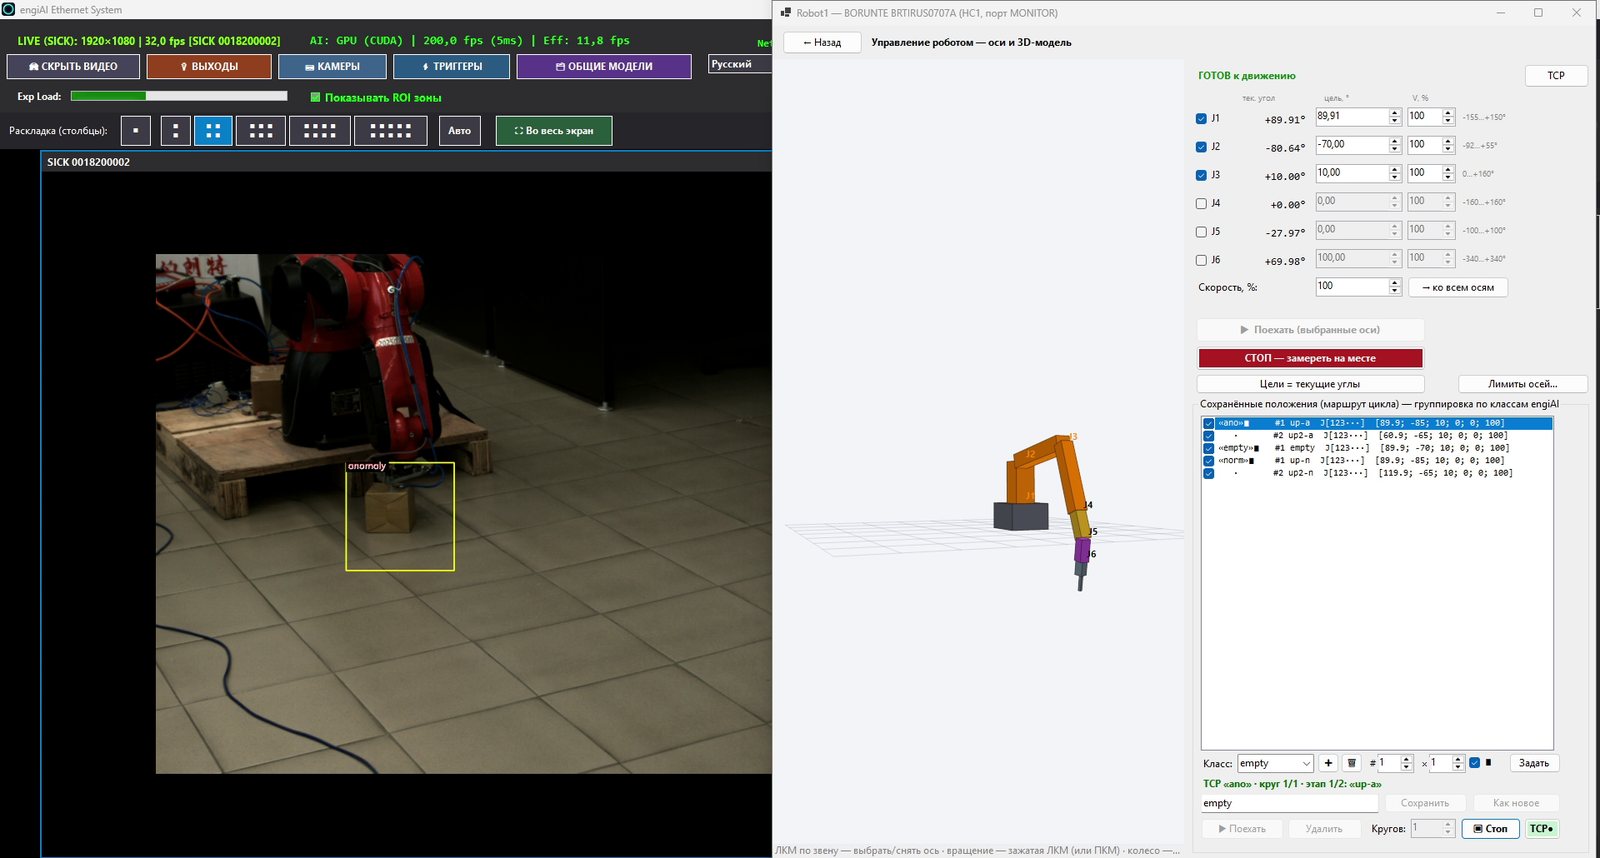The image size is (1600, 858).
Task: Click the Стоп stop-route button
Action: (x=1490, y=829)
